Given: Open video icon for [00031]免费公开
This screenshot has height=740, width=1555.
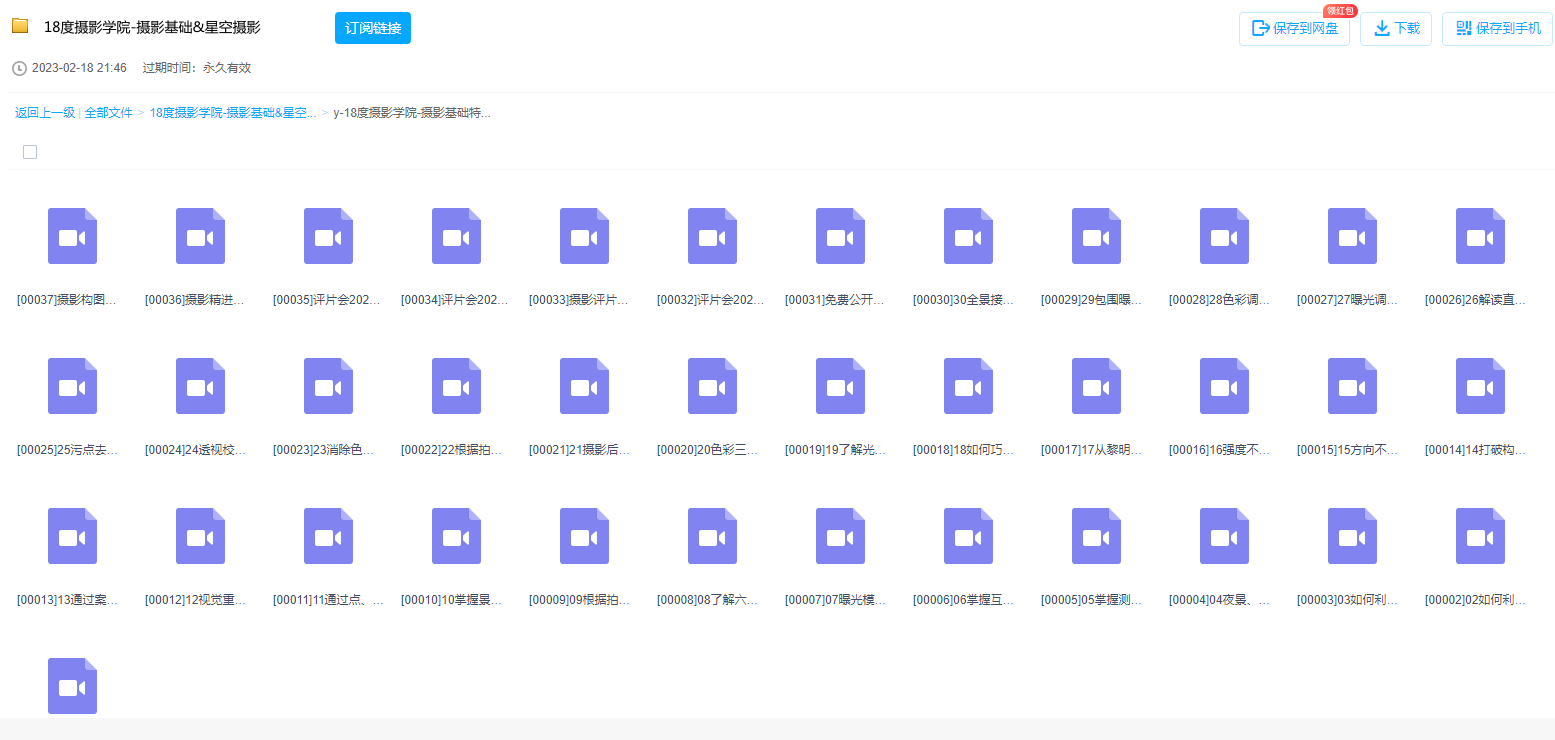Looking at the screenshot, I should click(840, 236).
